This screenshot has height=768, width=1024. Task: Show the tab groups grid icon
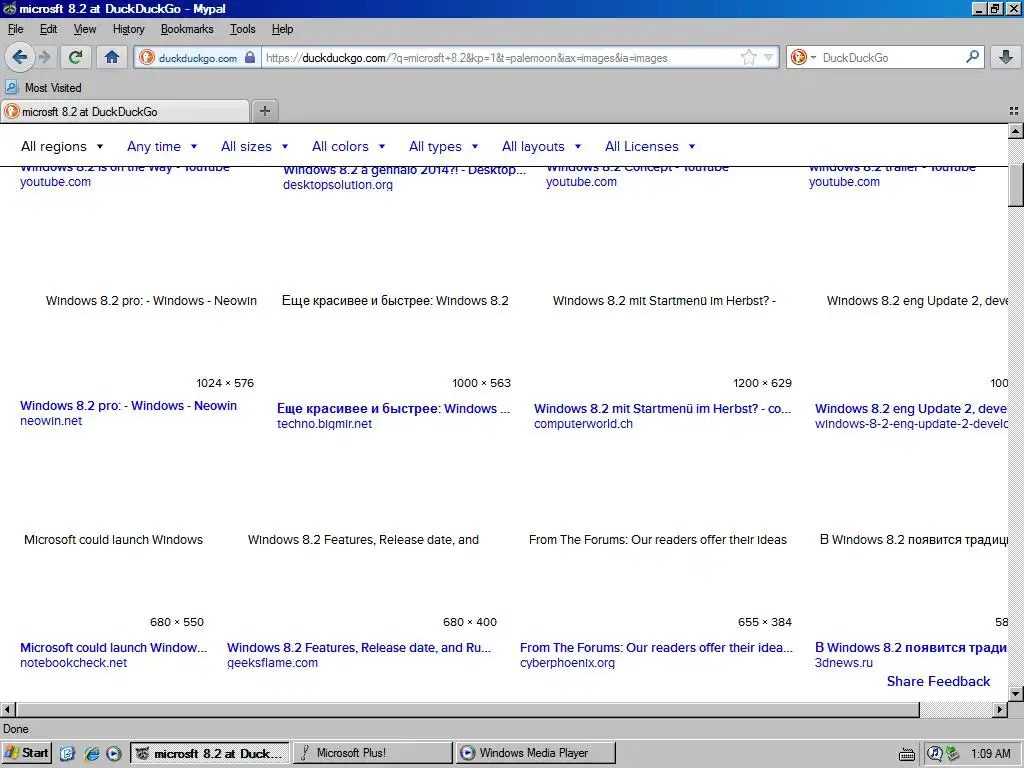1014,111
